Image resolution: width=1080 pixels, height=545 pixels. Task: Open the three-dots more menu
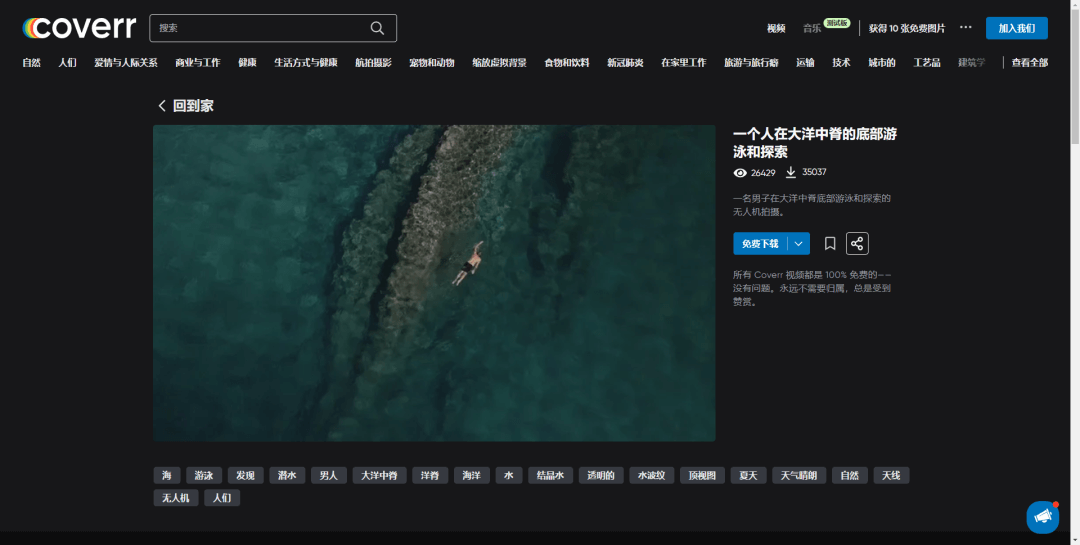tap(965, 28)
